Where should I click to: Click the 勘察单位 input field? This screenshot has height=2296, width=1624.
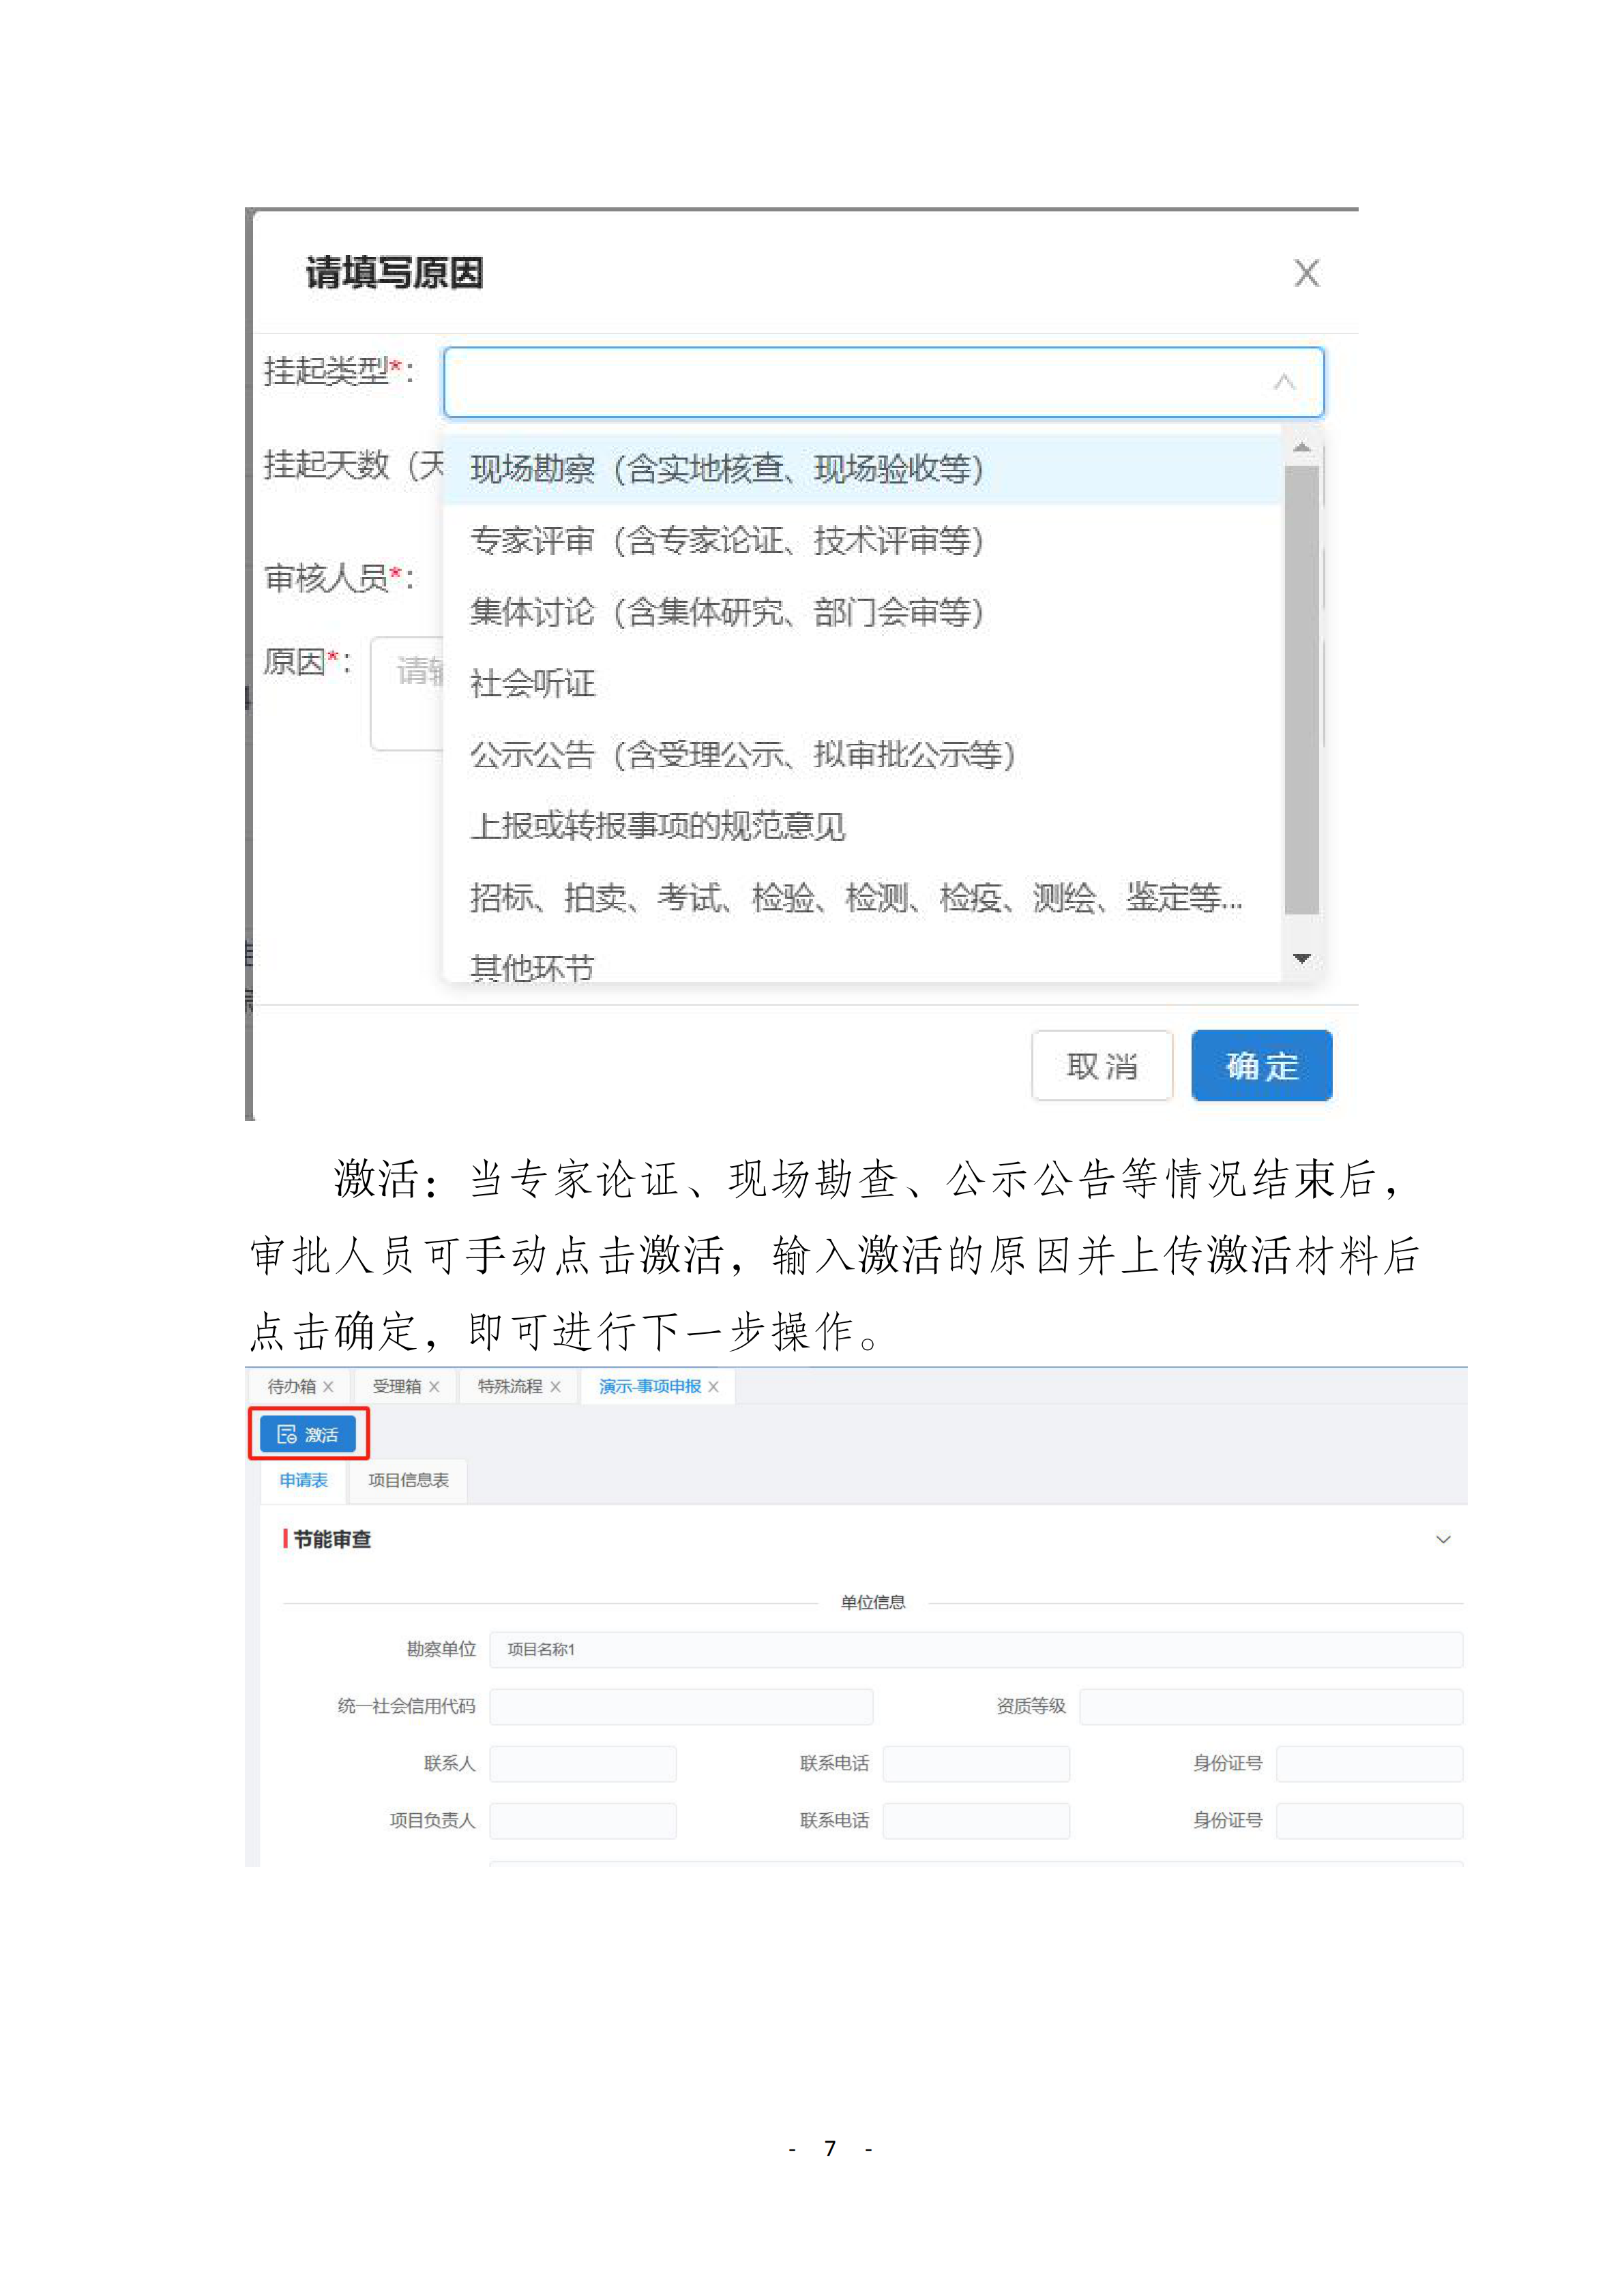975,1649
